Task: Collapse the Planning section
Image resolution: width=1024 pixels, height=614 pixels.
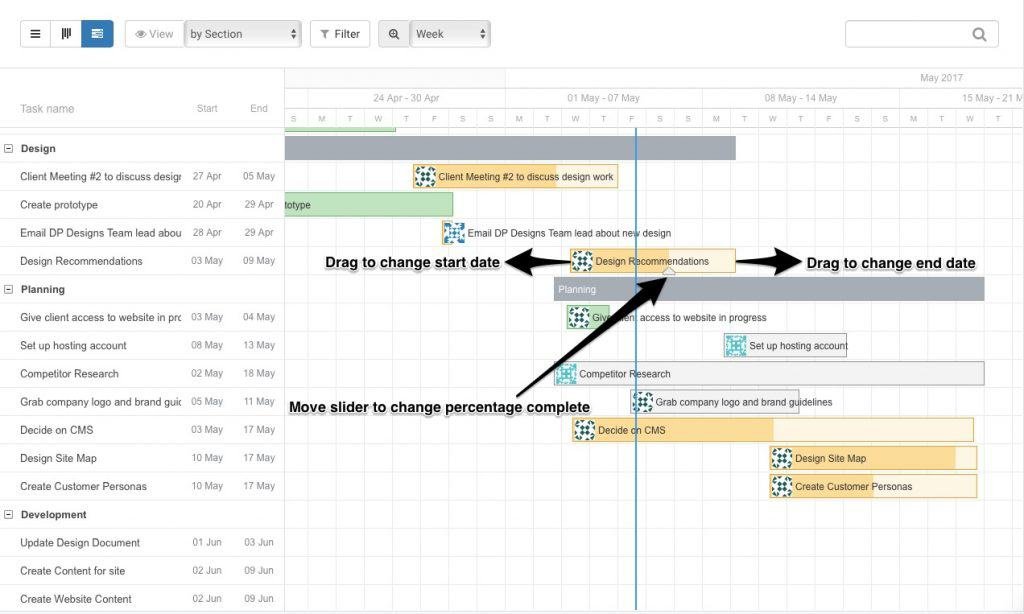Action: [10, 289]
